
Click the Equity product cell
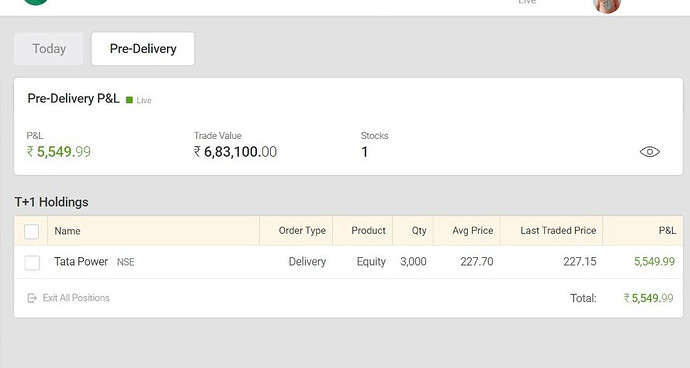[371, 261]
